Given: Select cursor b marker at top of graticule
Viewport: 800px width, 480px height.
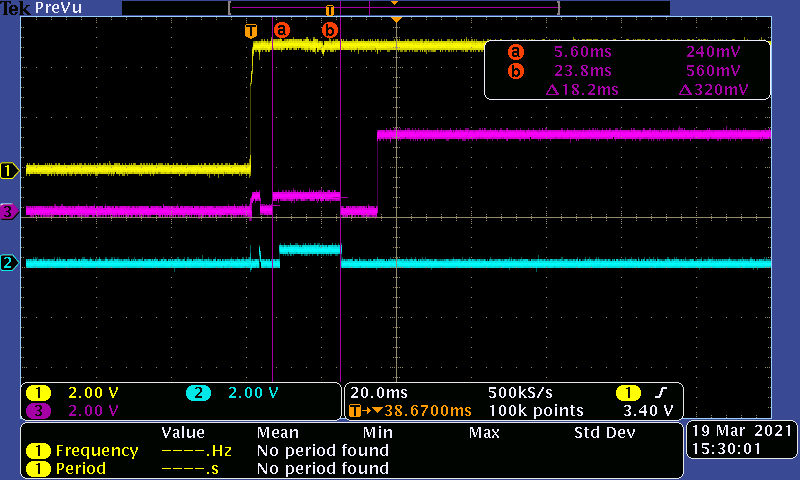Looking at the screenshot, I should (x=330, y=30).
